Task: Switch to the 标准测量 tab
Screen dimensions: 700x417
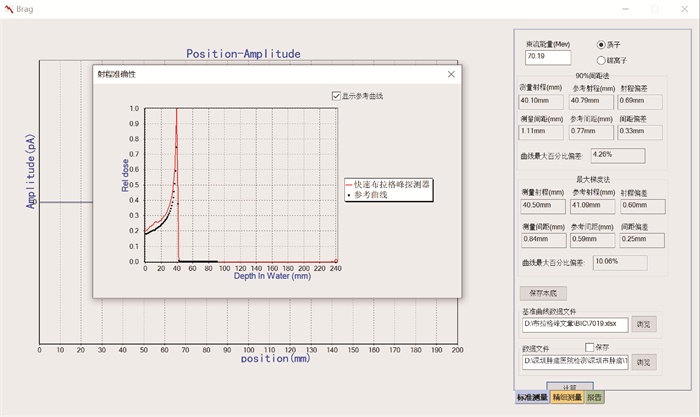Action: (x=532, y=397)
